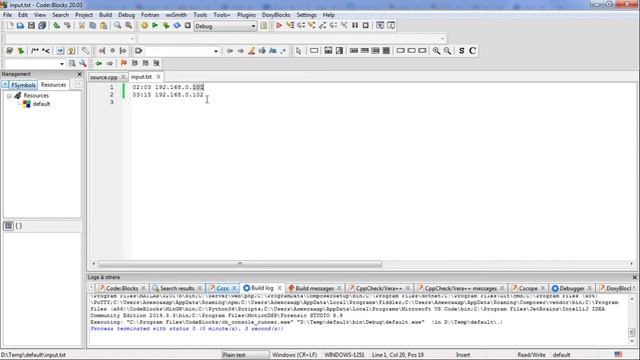Screen dimensions: 640x360
Task: Open the Plugins menu
Action: tap(246, 15)
